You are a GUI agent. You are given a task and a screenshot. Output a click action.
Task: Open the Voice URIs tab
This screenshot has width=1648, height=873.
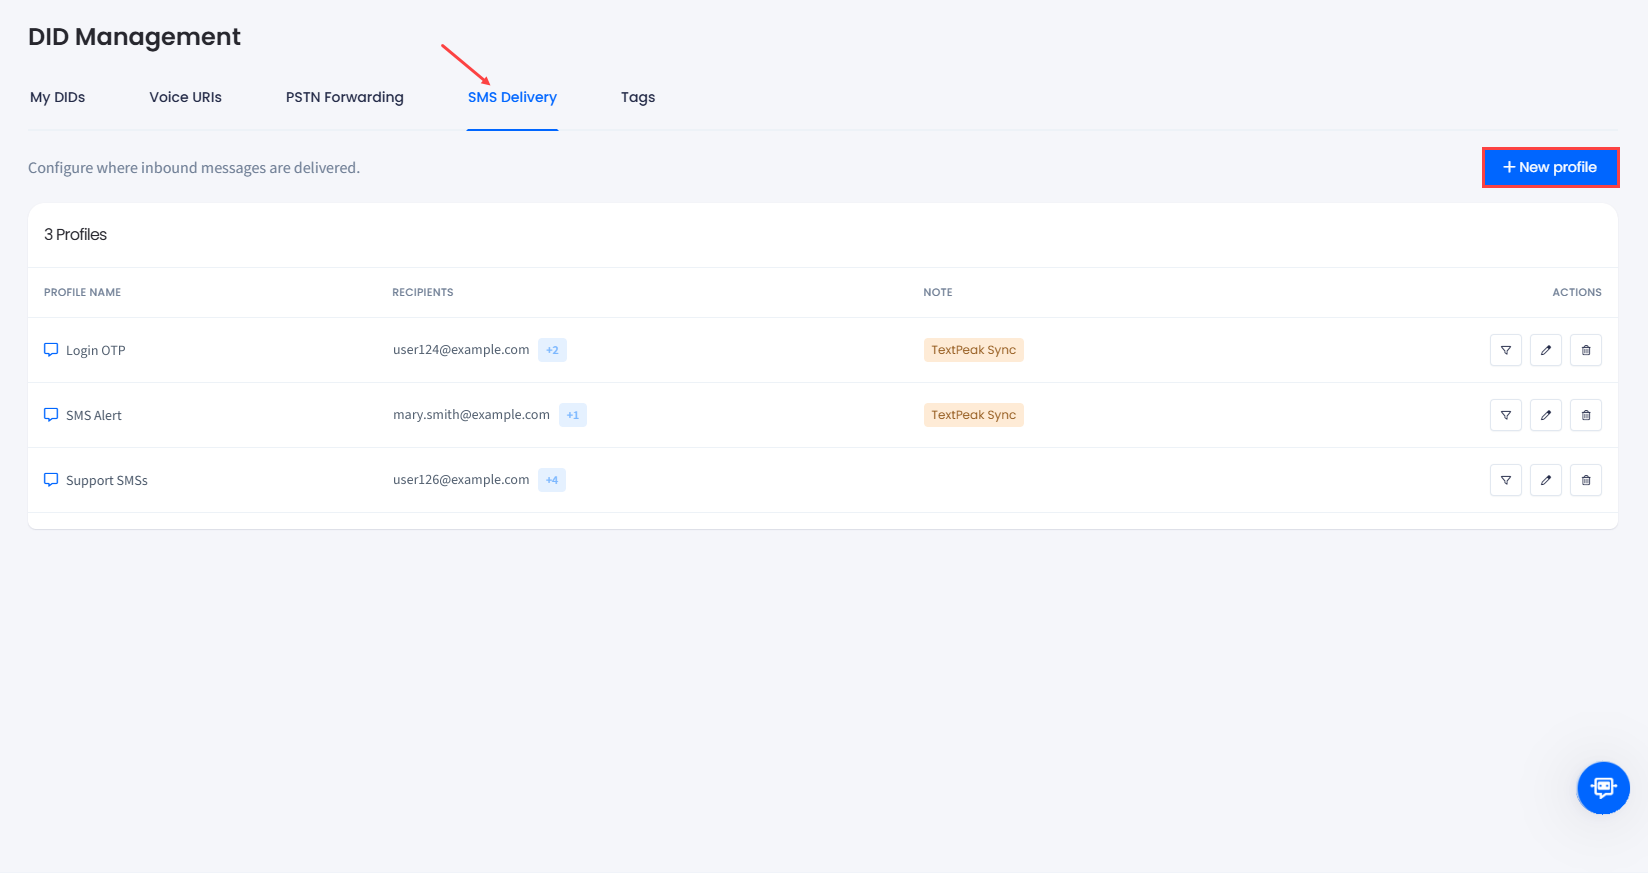click(x=185, y=97)
